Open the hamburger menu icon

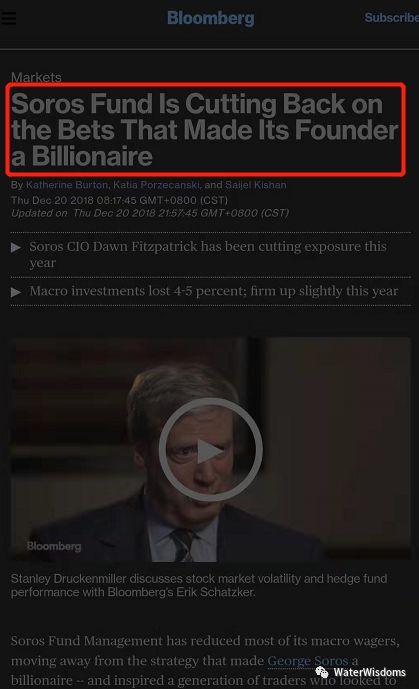pyautogui.click(x=8, y=18)
